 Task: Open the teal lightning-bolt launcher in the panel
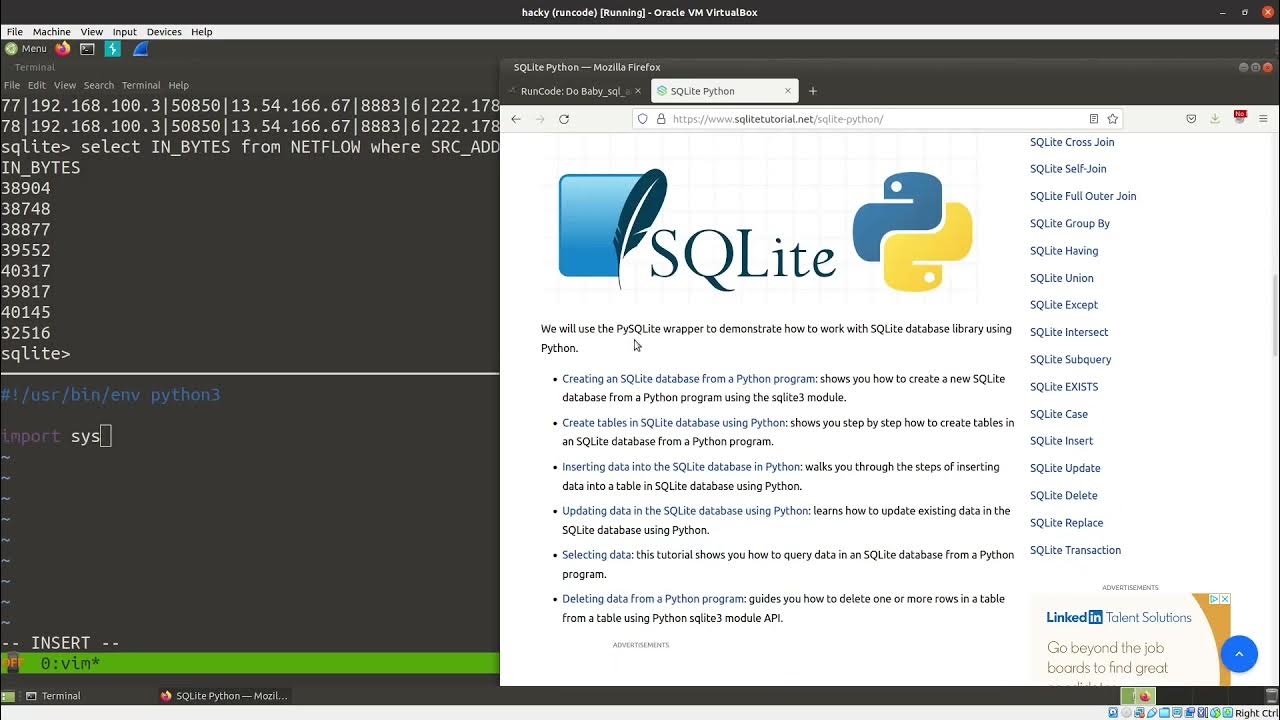click(x=113, y=48)
